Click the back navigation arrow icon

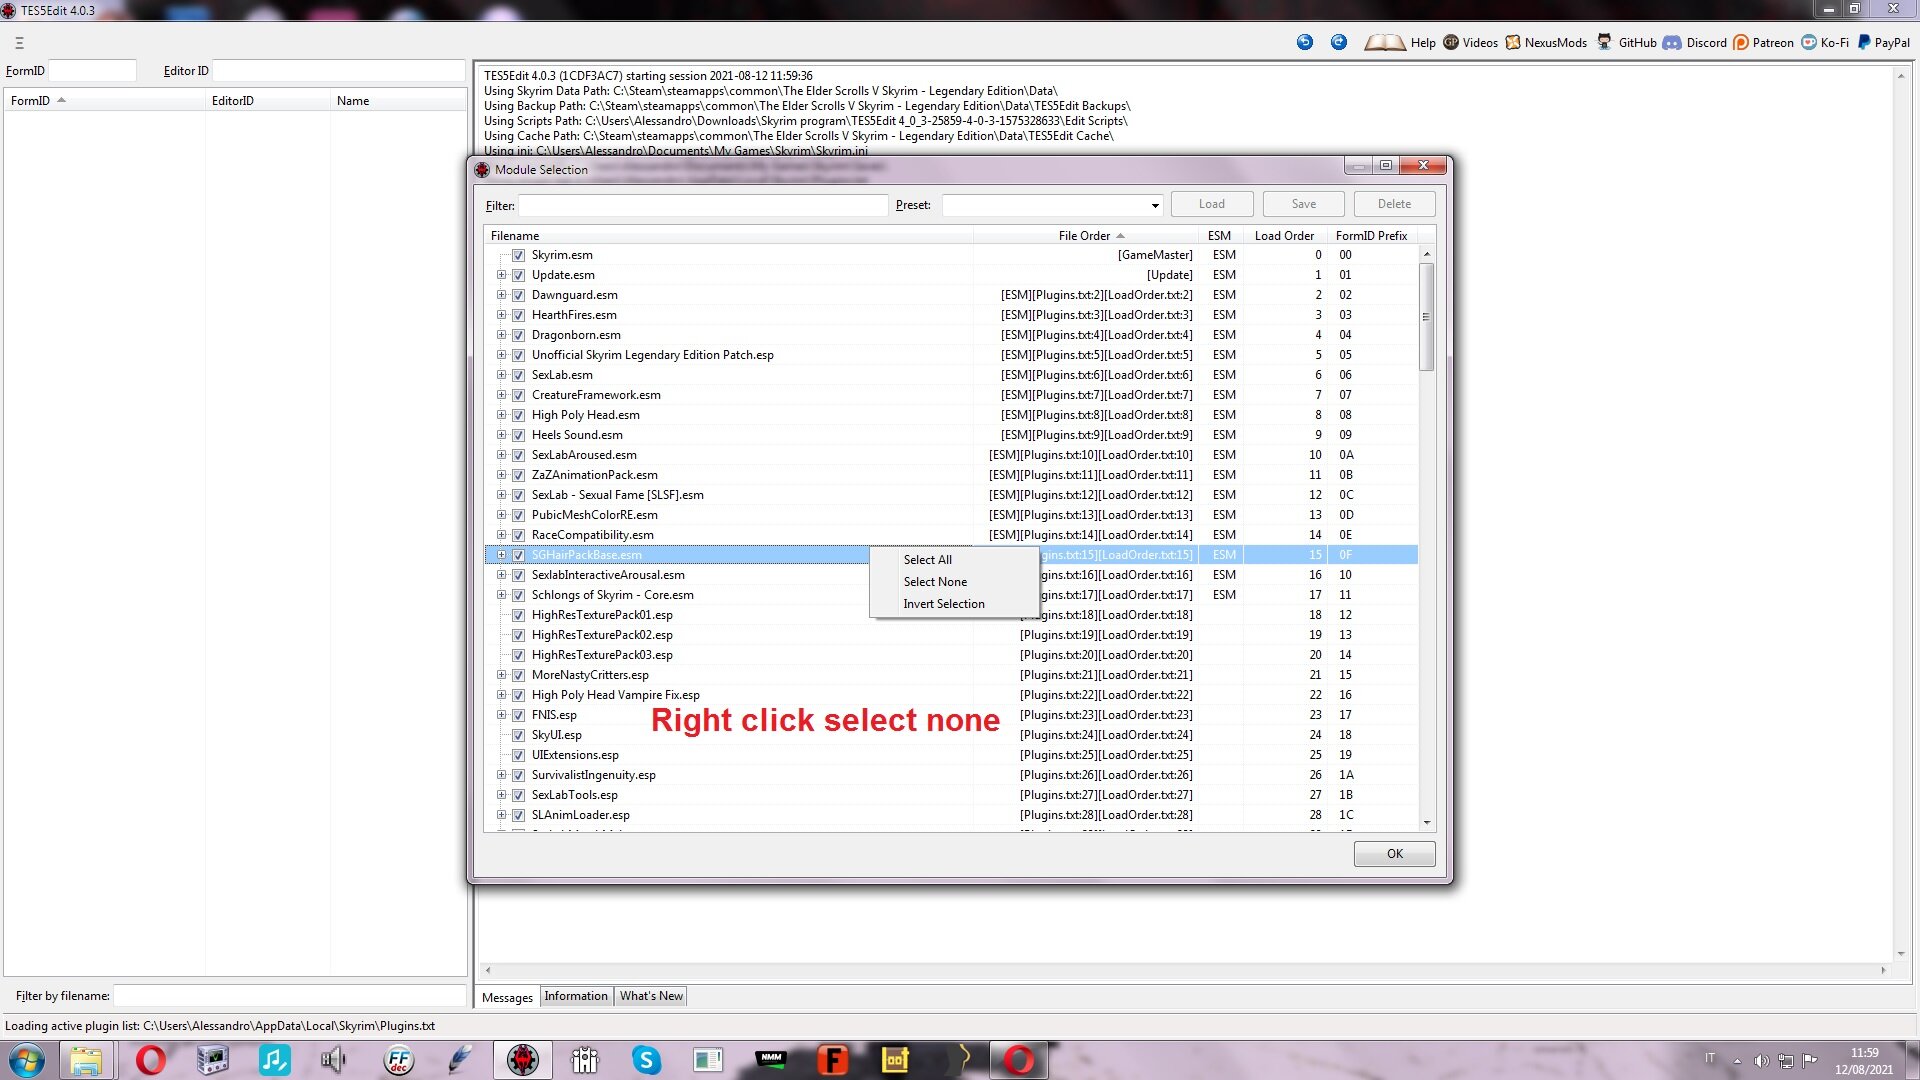[1304, 42]
